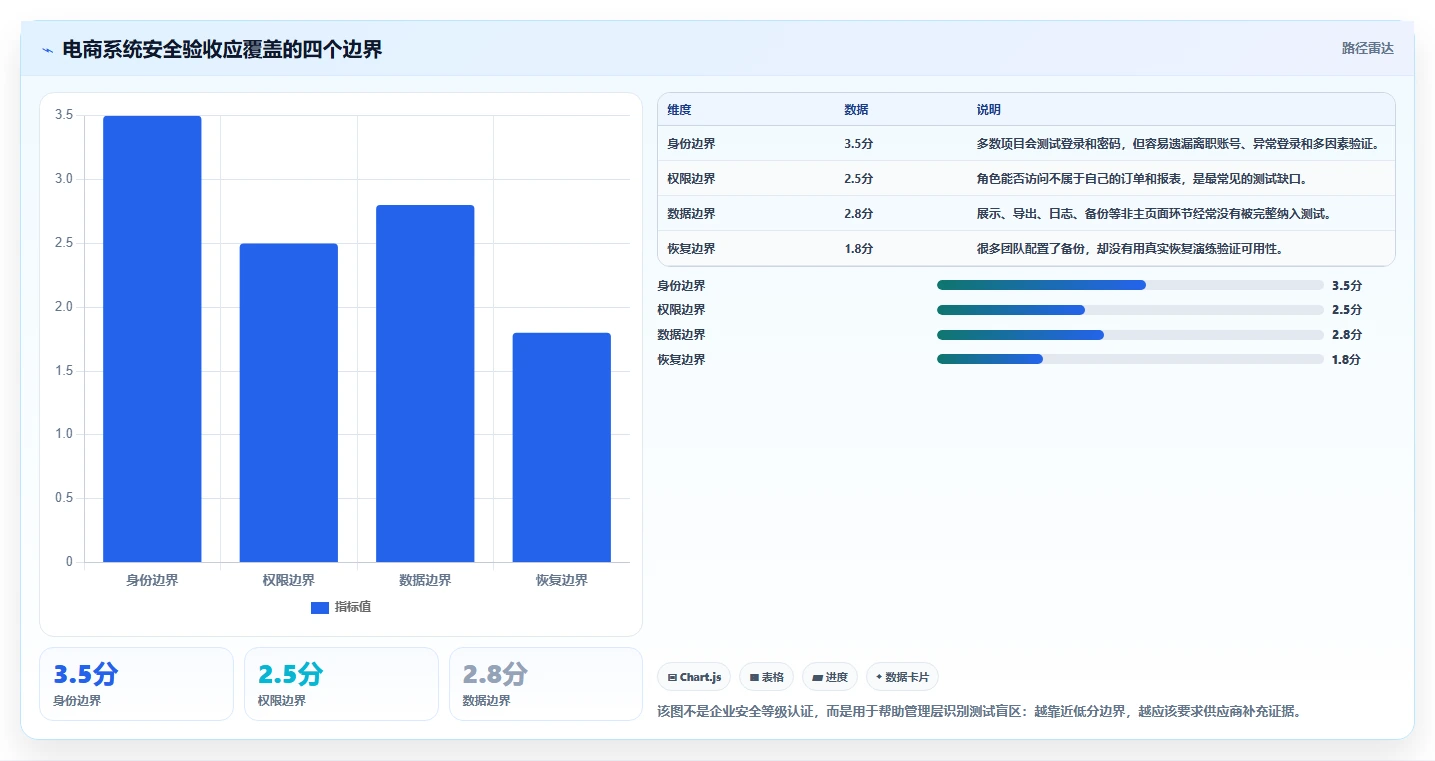
Task: Select the 权限边界 bar in the chart
Action: pos(289,403)
